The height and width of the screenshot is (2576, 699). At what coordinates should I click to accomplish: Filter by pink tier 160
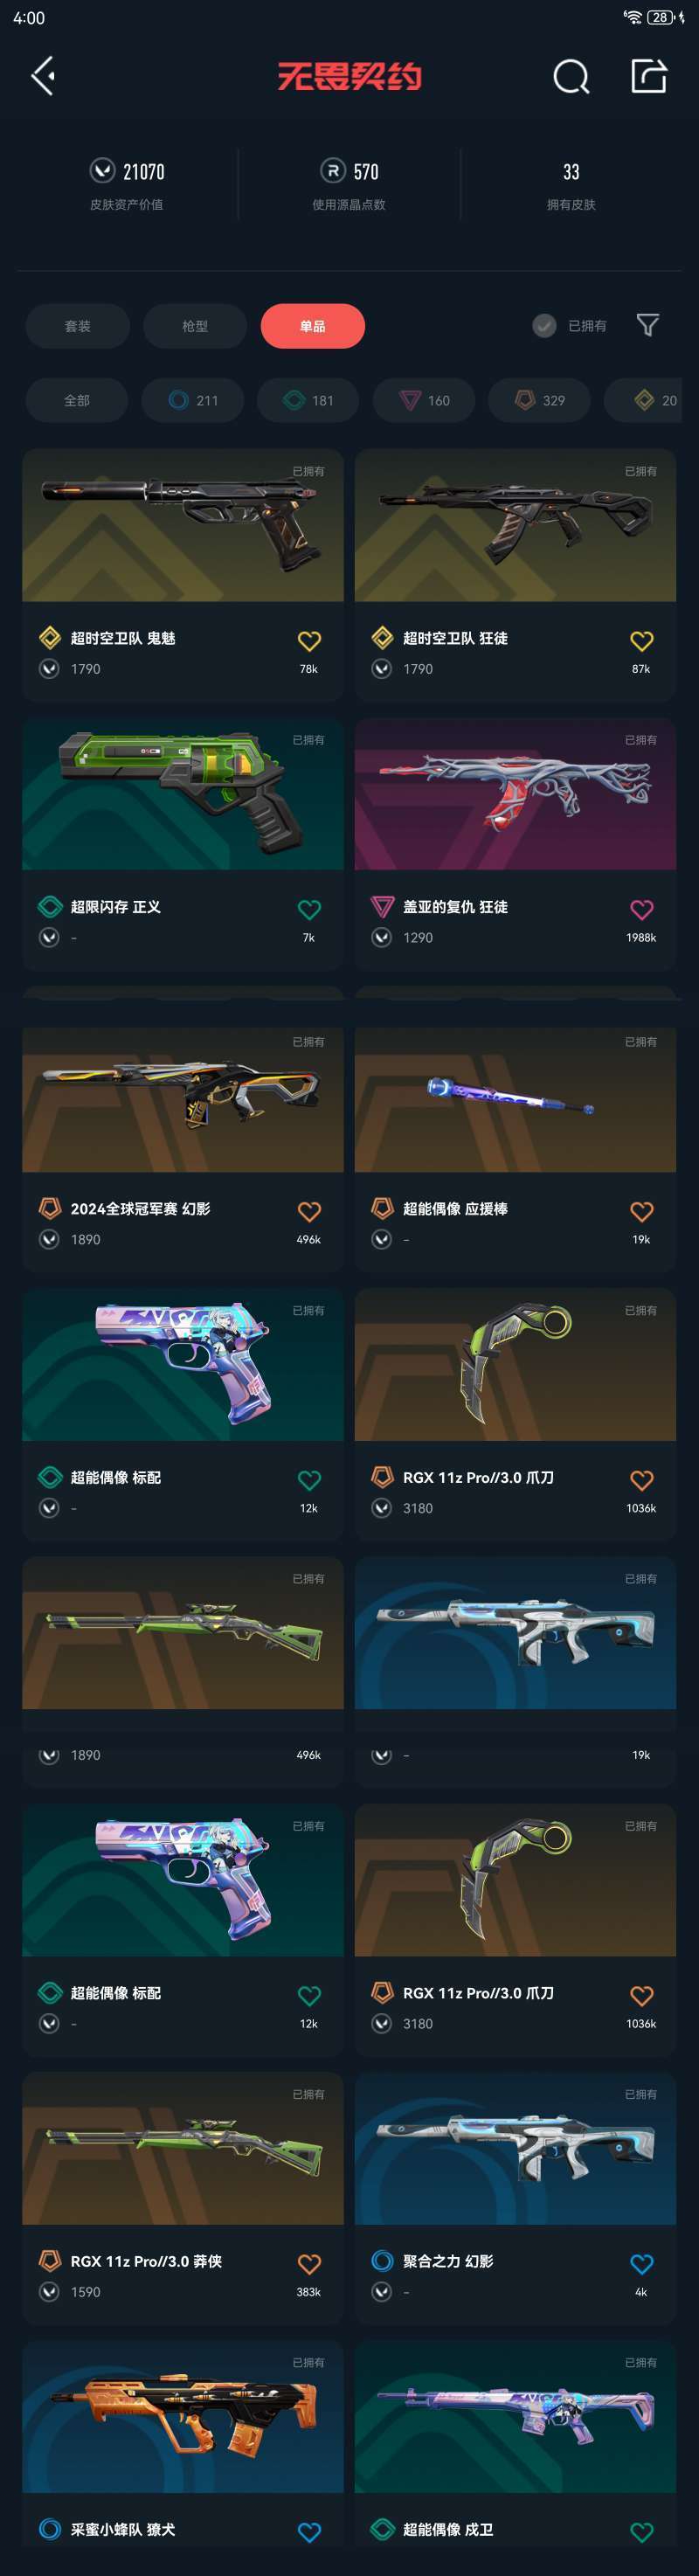pyautogui.click(x=424, y=400)
